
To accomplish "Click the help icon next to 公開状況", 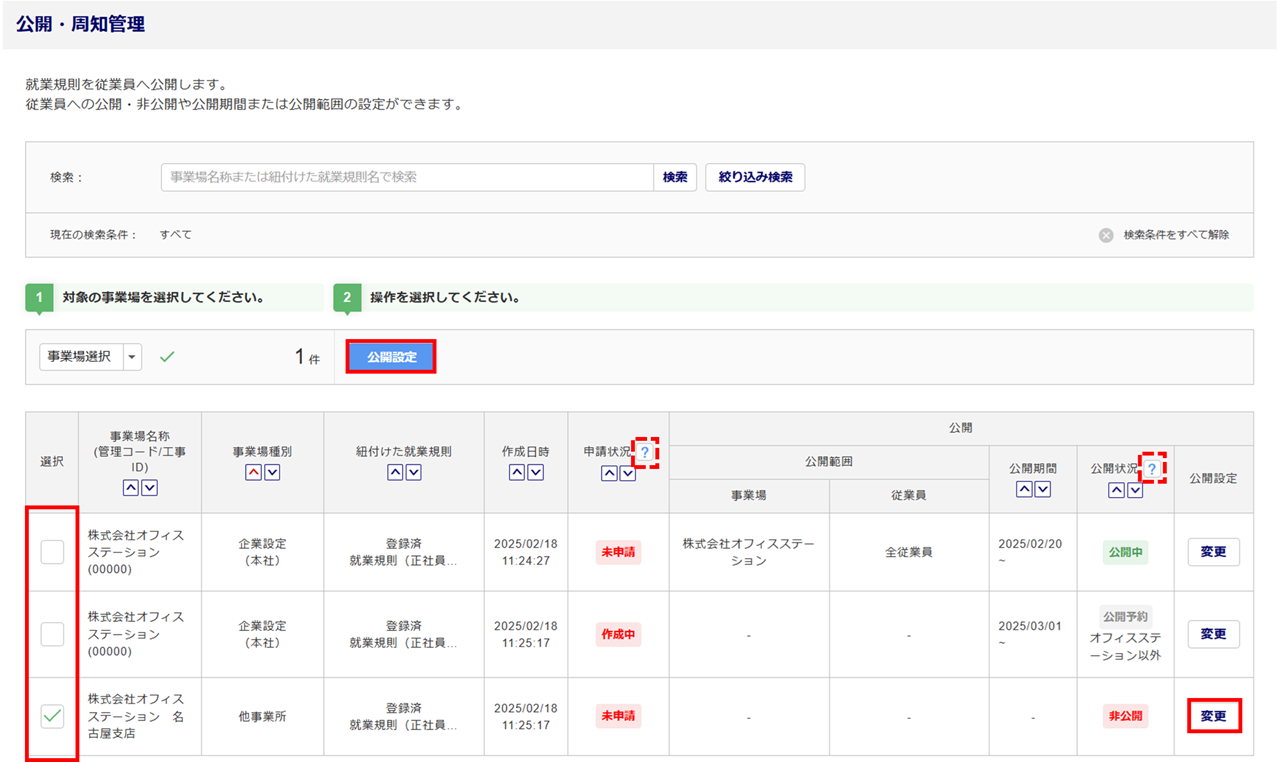I will (1152, 469).
